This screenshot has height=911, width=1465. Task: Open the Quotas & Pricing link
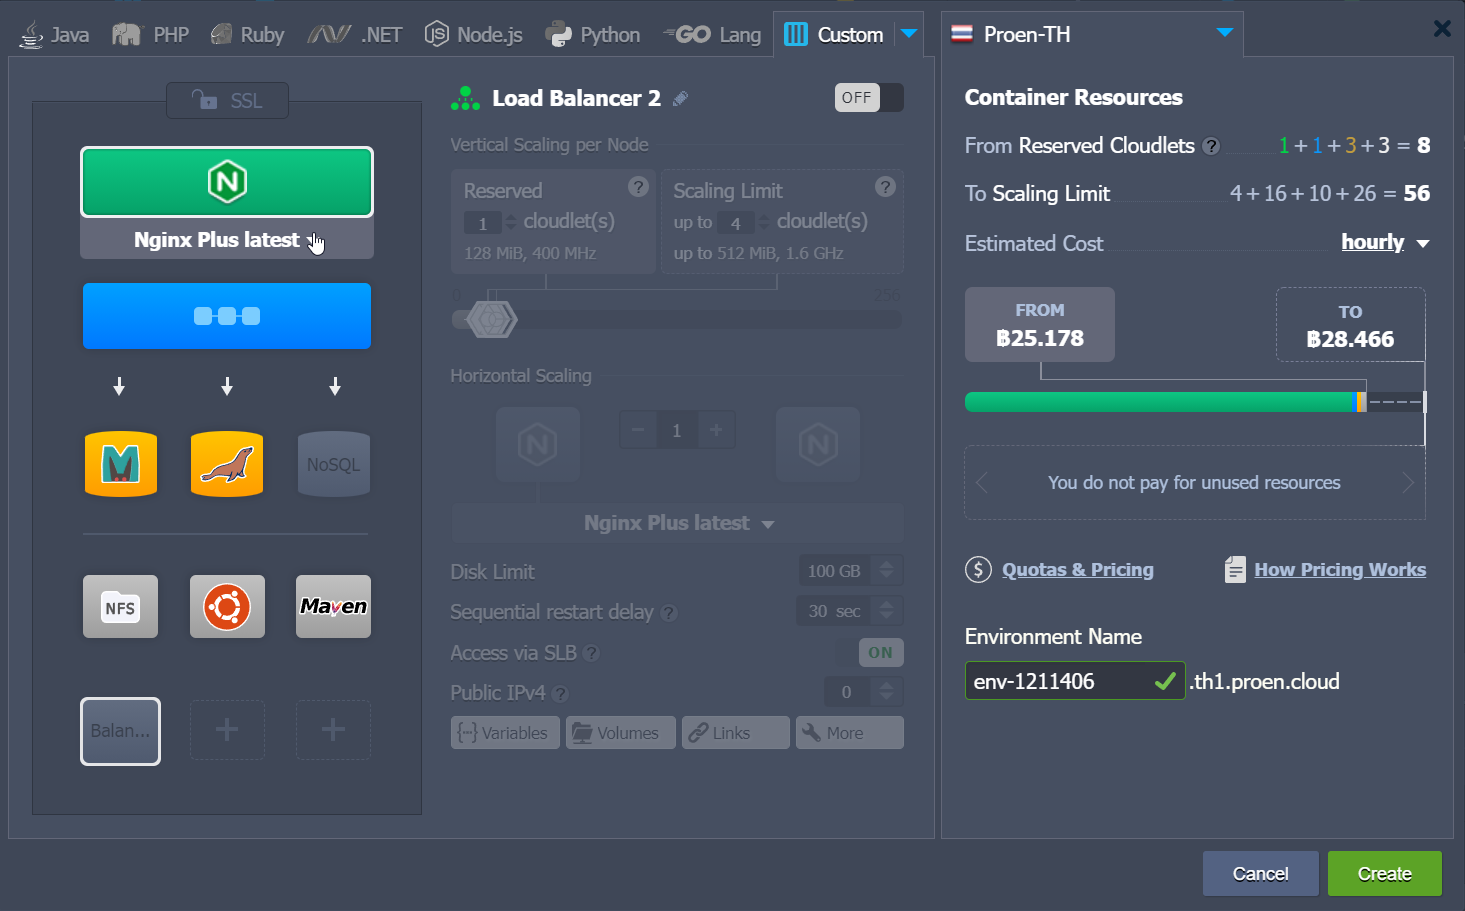[x=1078, y=569]
